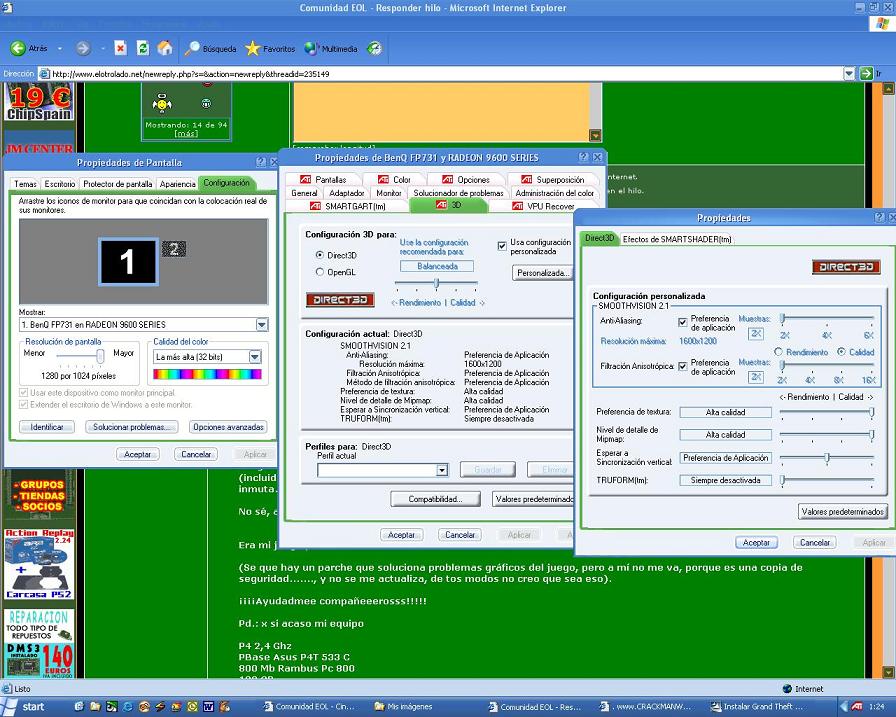This screenshot has height=717, width=896.
Task: Click Opciones avanzadas button
Action: [x=228, y=427]
